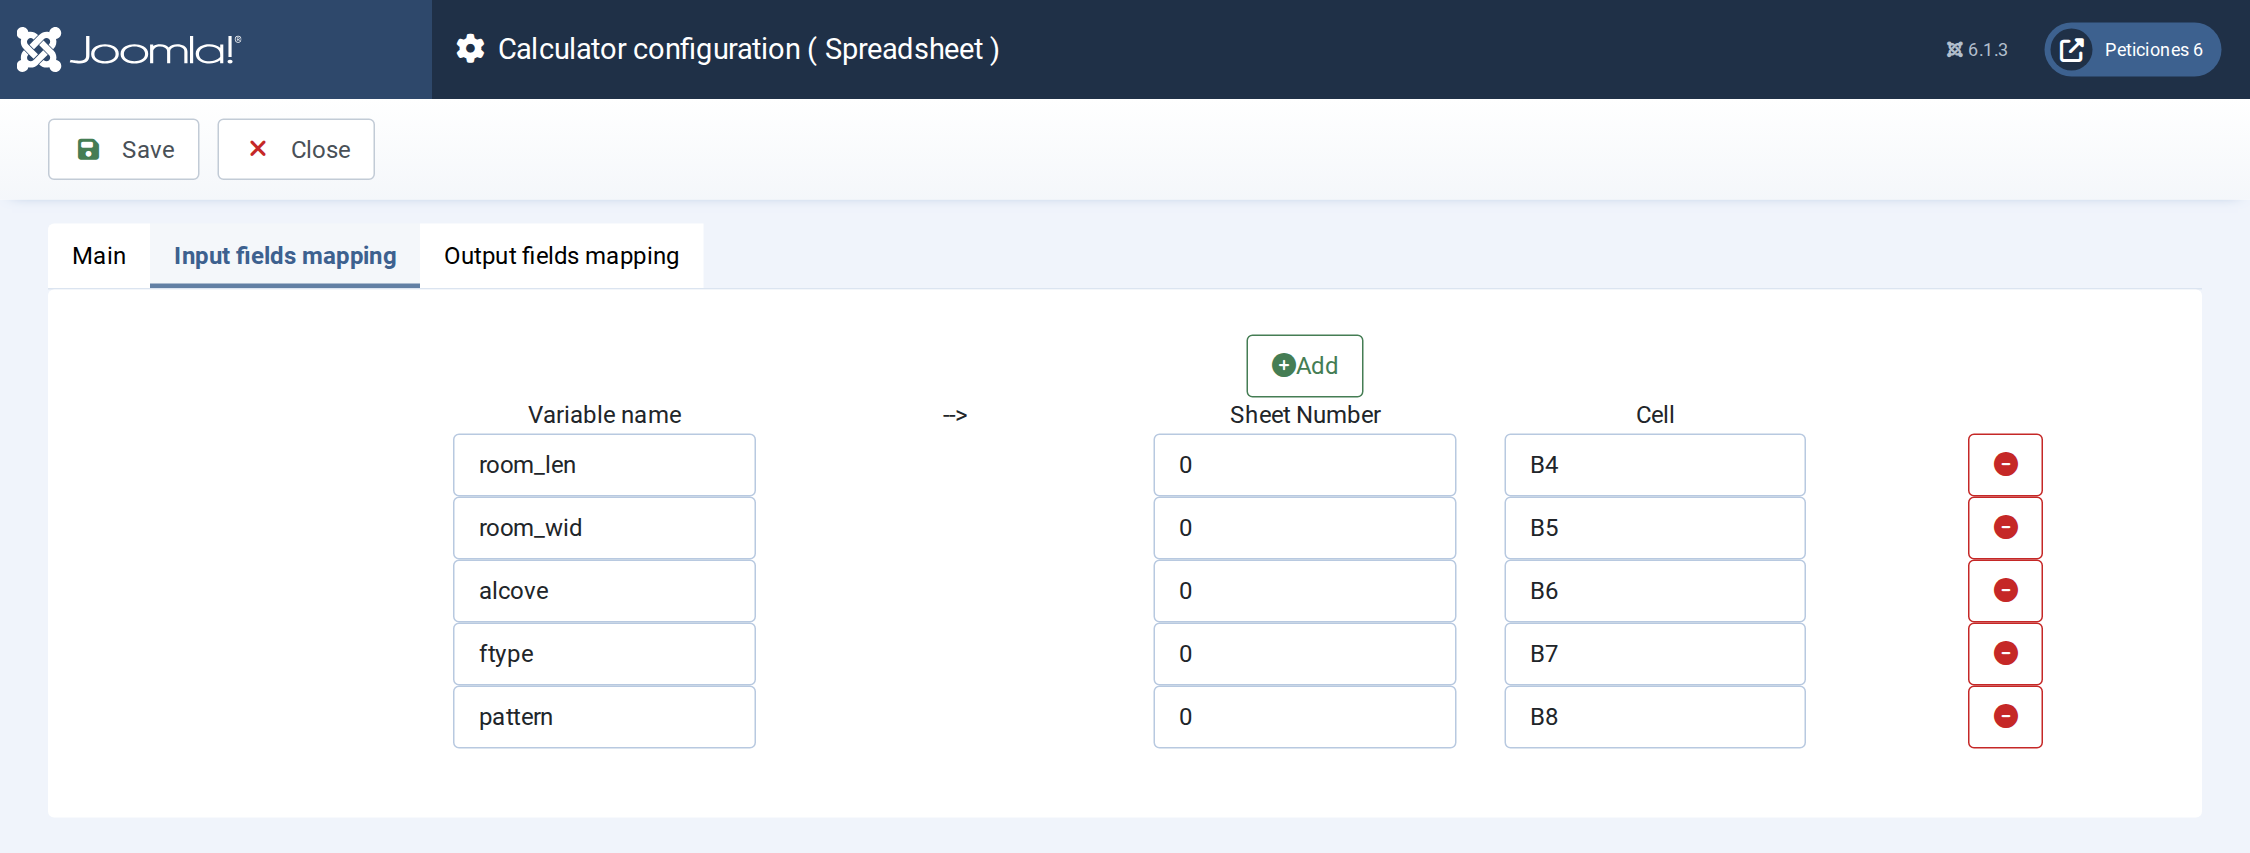Viewport: 2250px width, 853px height.
Task: Click the B7 cell field
Action: coord(1655,654)
